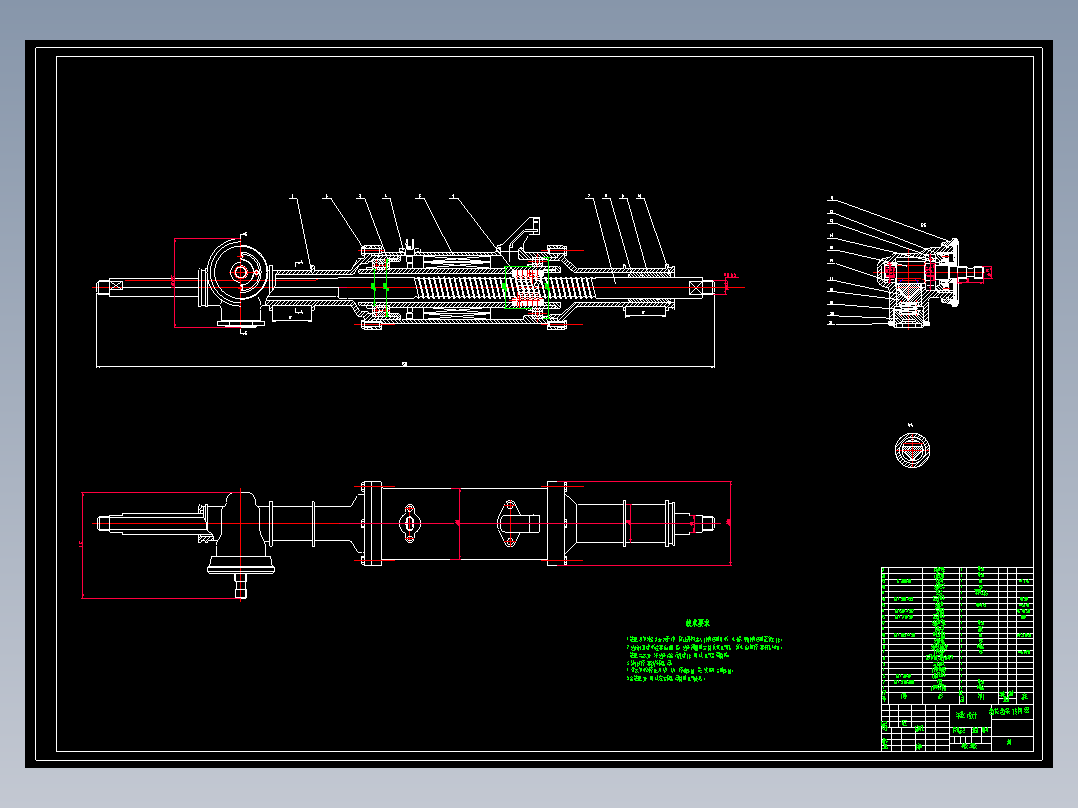Click the left rack shaft end in section view
The image size is (1078, 808).
tap(111, 286)
